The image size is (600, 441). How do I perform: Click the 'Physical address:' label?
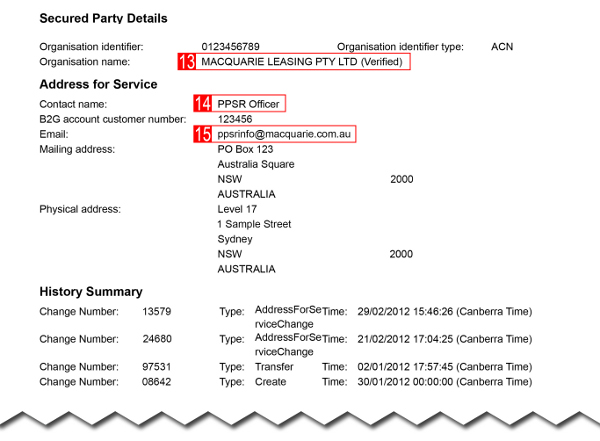(x=80, y=209)
